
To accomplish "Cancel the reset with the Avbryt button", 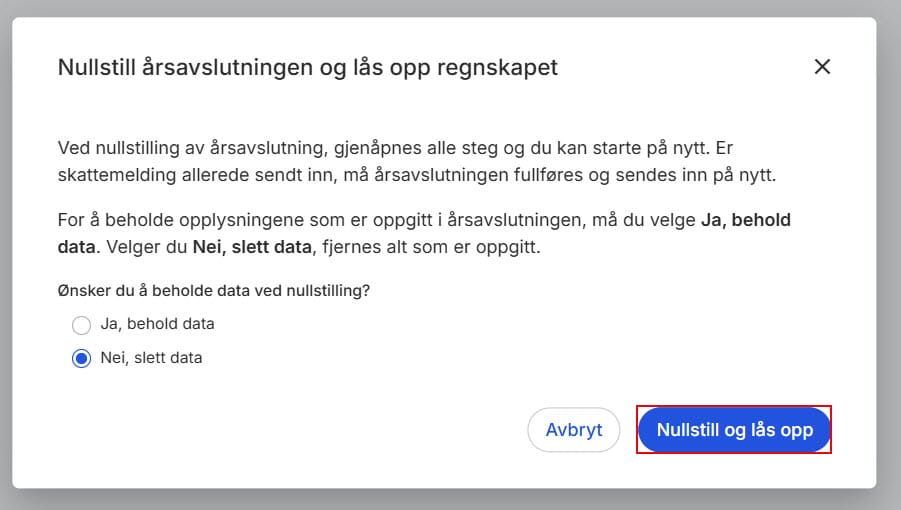I will [x=574, y=430].
